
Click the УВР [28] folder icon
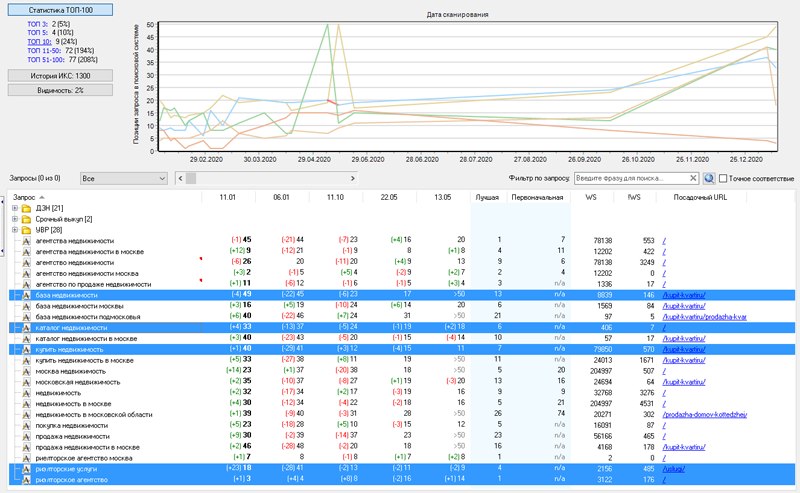26,230
